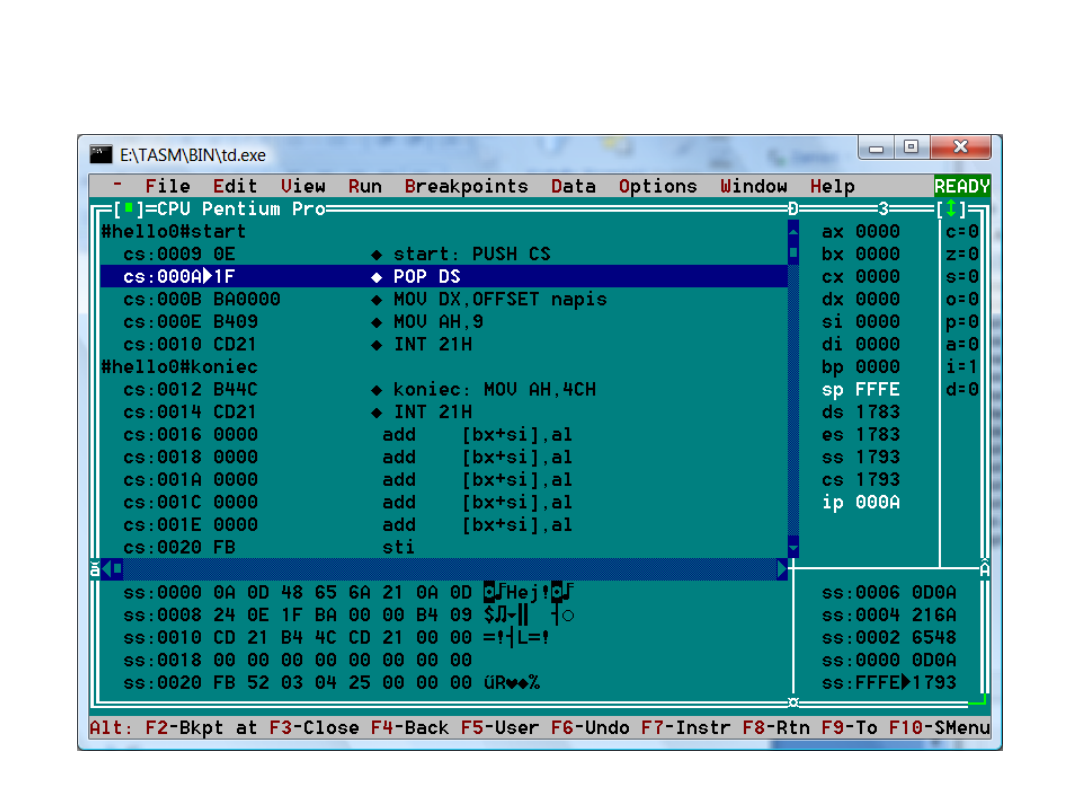Click the code pane scroll up arrow
The height and width of the screenshot is (810, 1080).
point(794,231)
